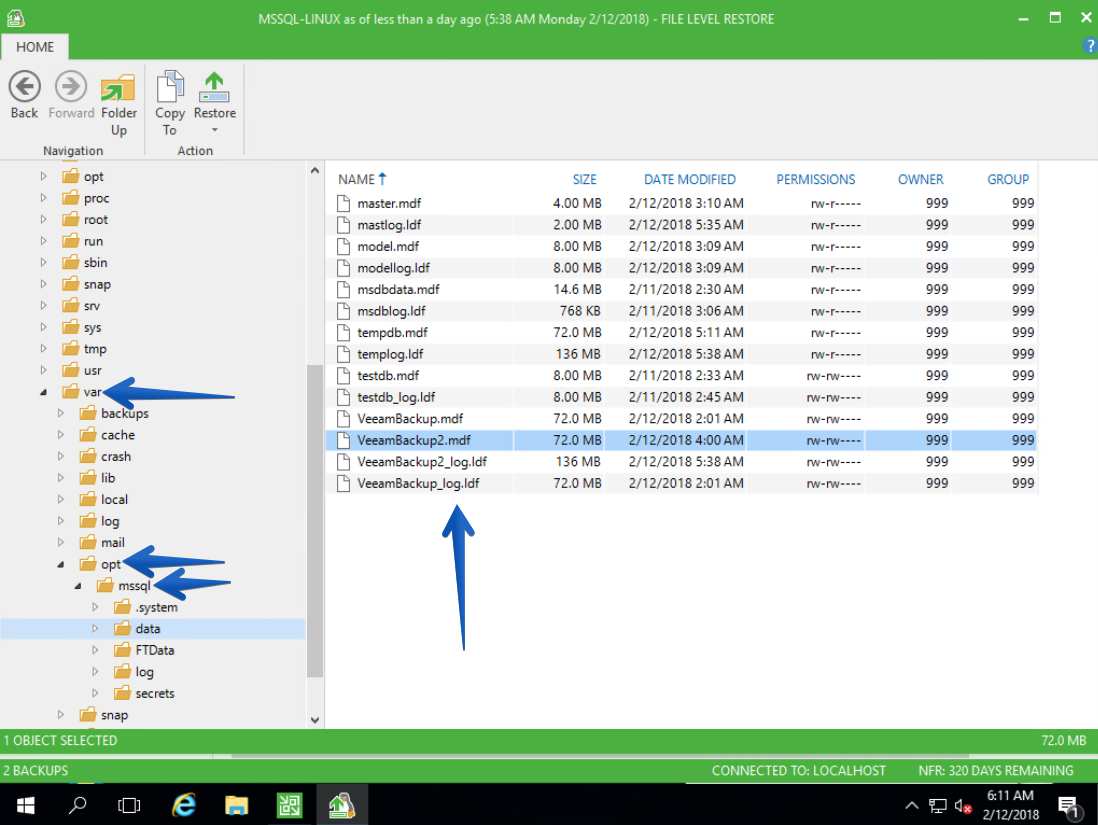This screenshot has height=825, width=1098.
Task: Open the Action Center notification icon
Action: tap(1069, 806)
